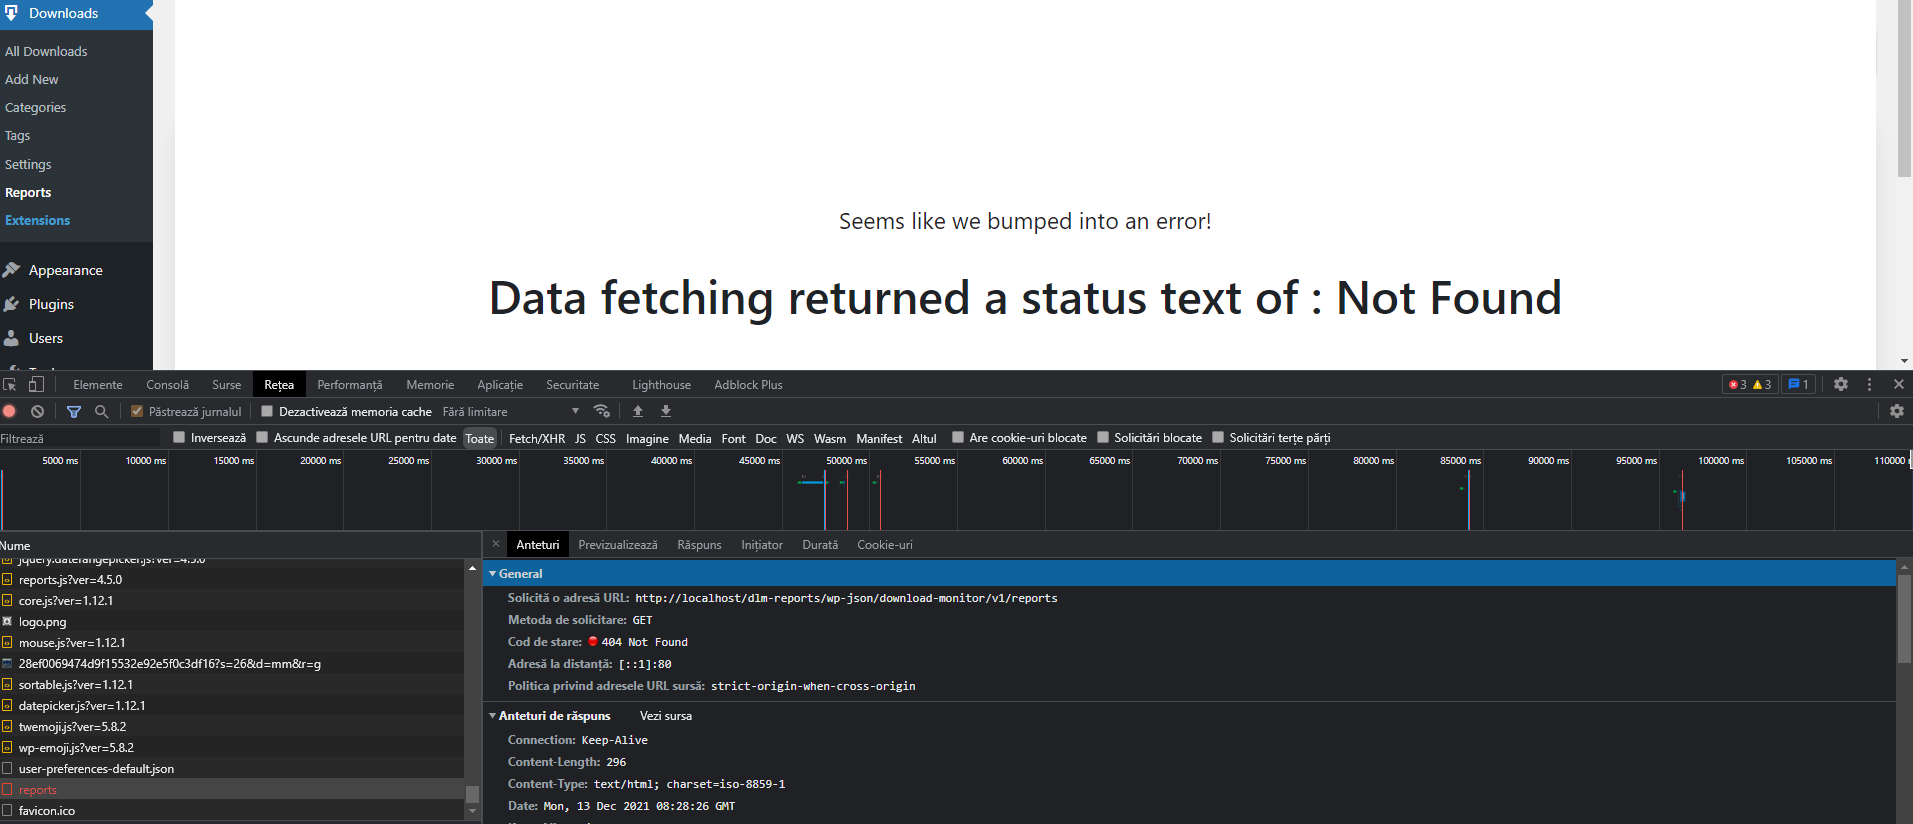Open network conditions wifi icon
This screenshot has height=824, width=1913.
point(602,411)
